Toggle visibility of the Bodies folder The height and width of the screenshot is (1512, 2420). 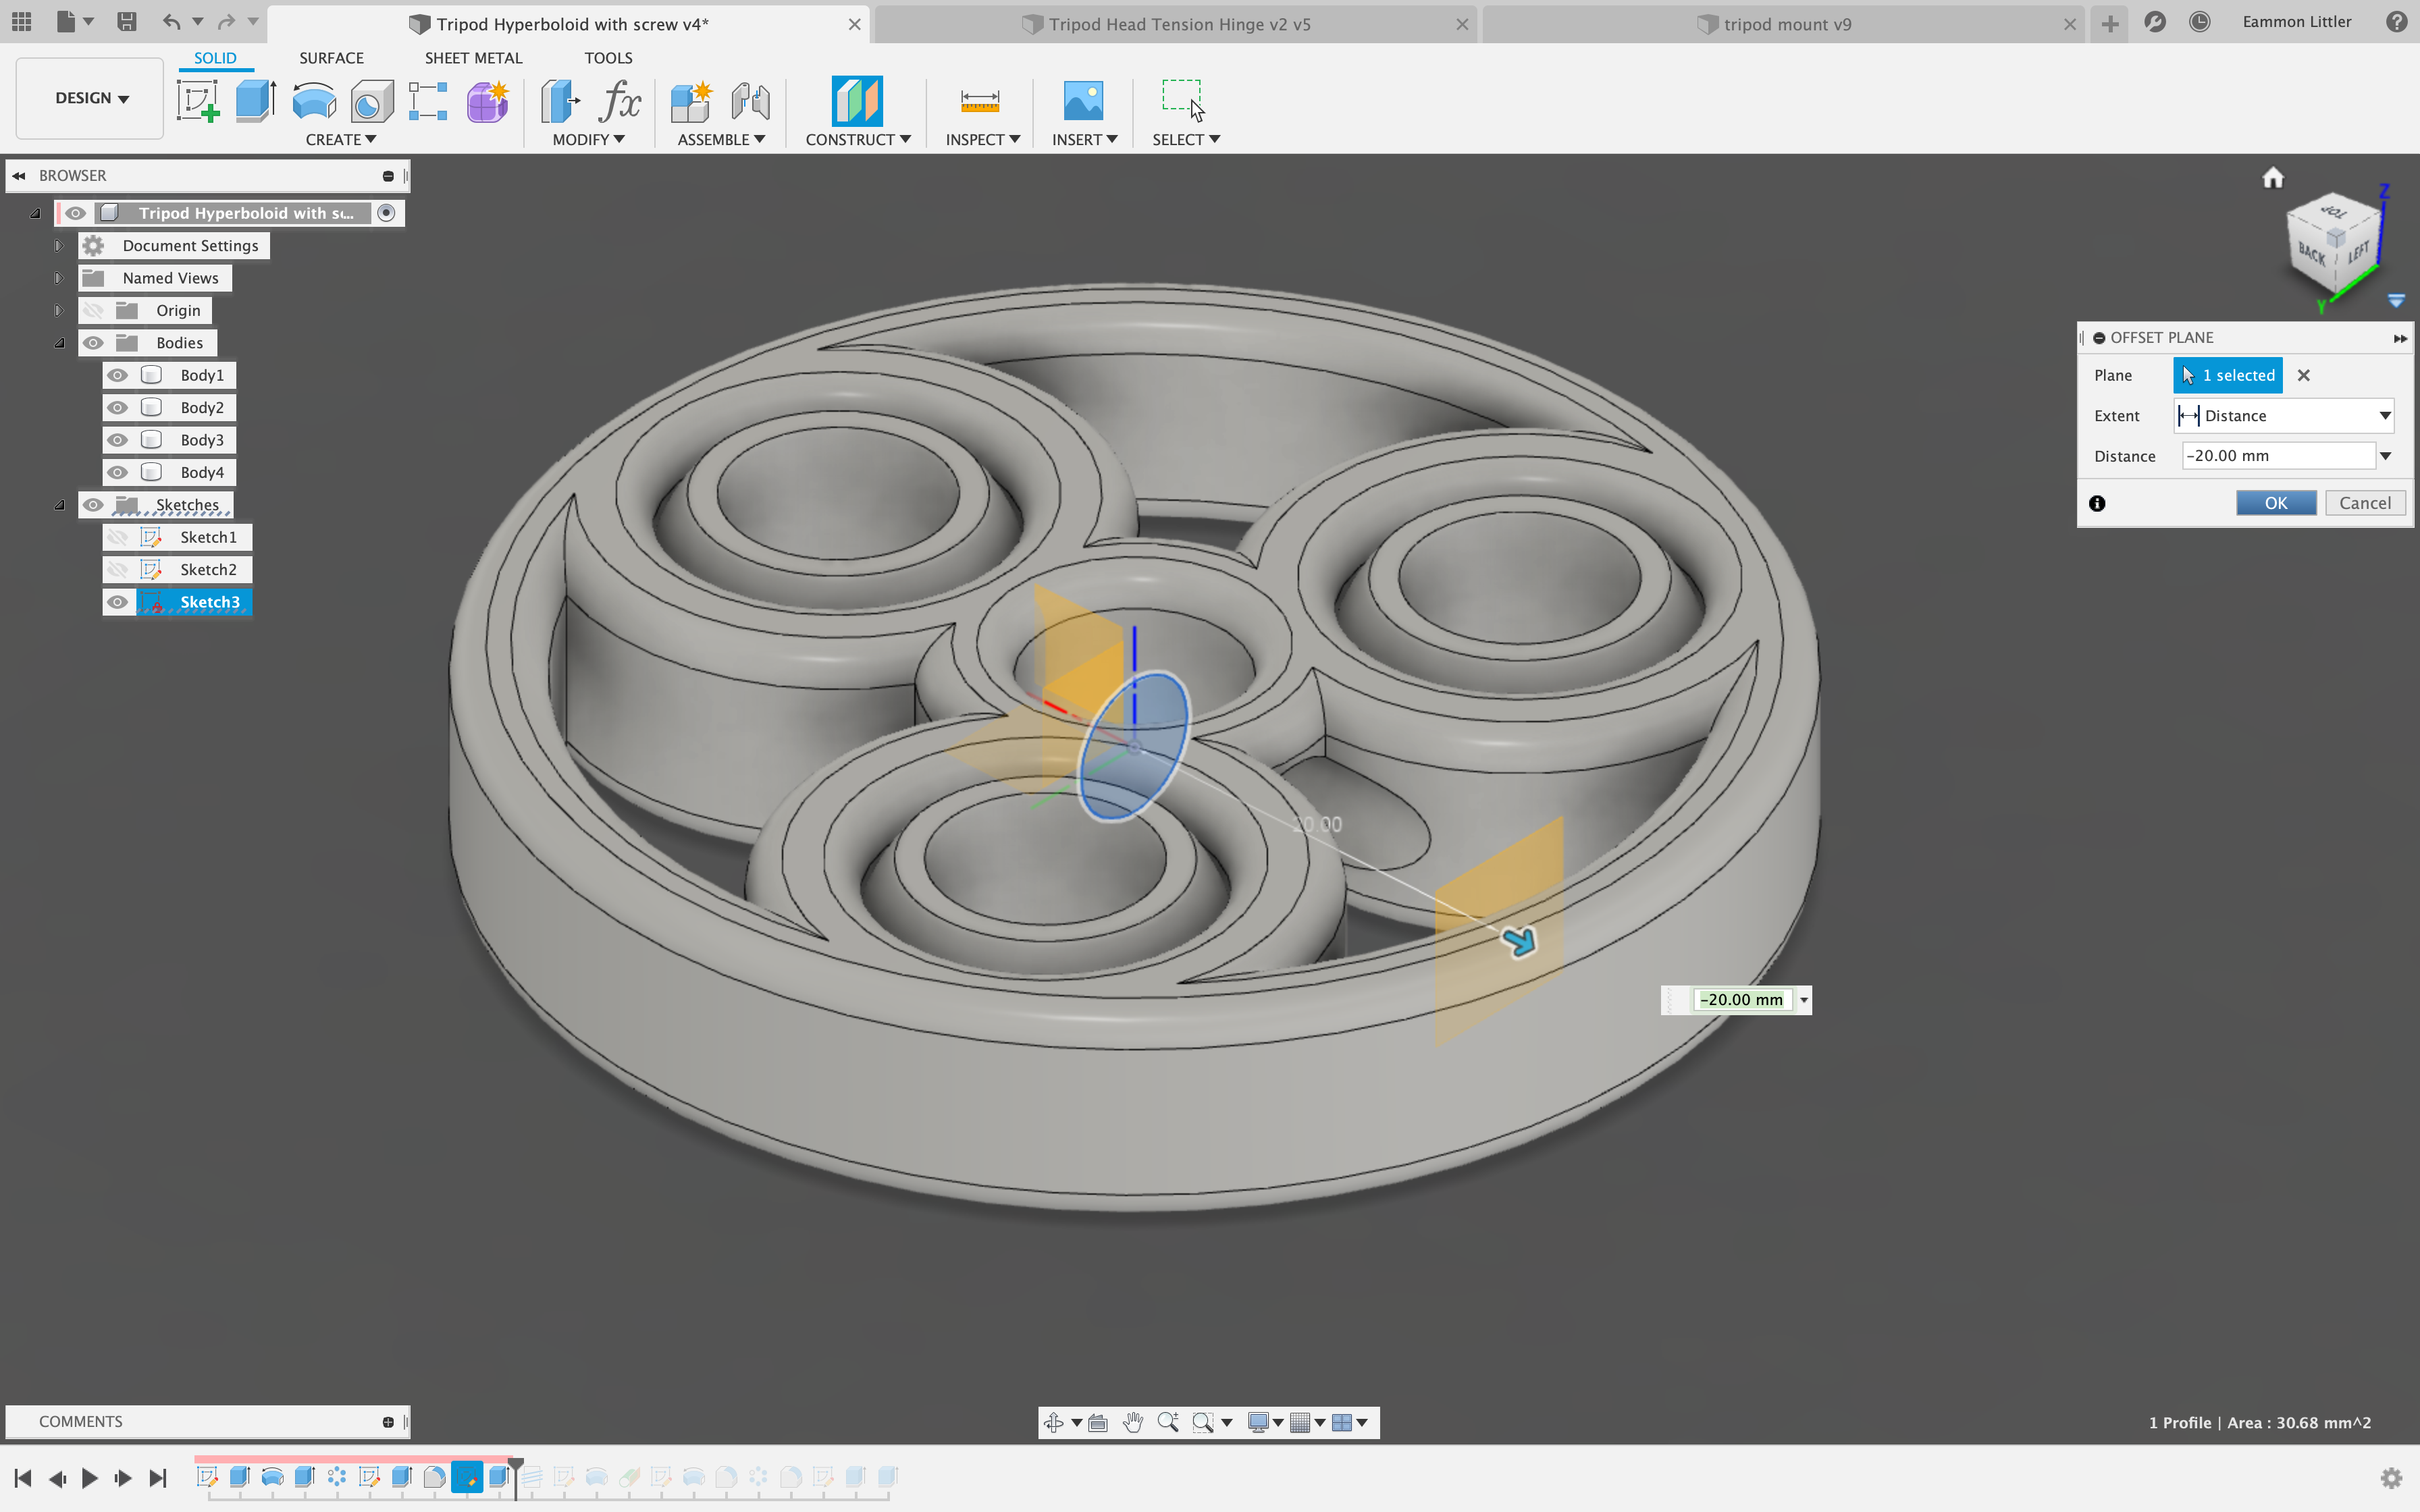click(93, 343)
